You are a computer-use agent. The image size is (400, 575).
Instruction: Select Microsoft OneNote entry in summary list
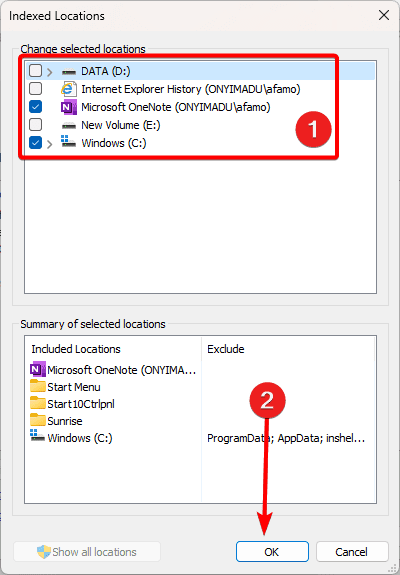[122, 370]
